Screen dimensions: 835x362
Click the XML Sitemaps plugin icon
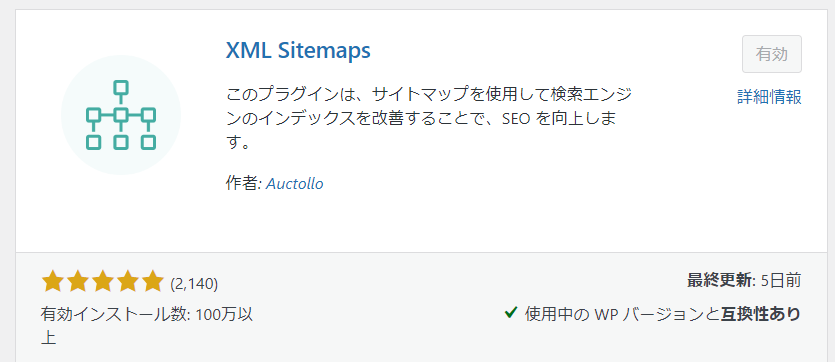[x=121, y=115]
